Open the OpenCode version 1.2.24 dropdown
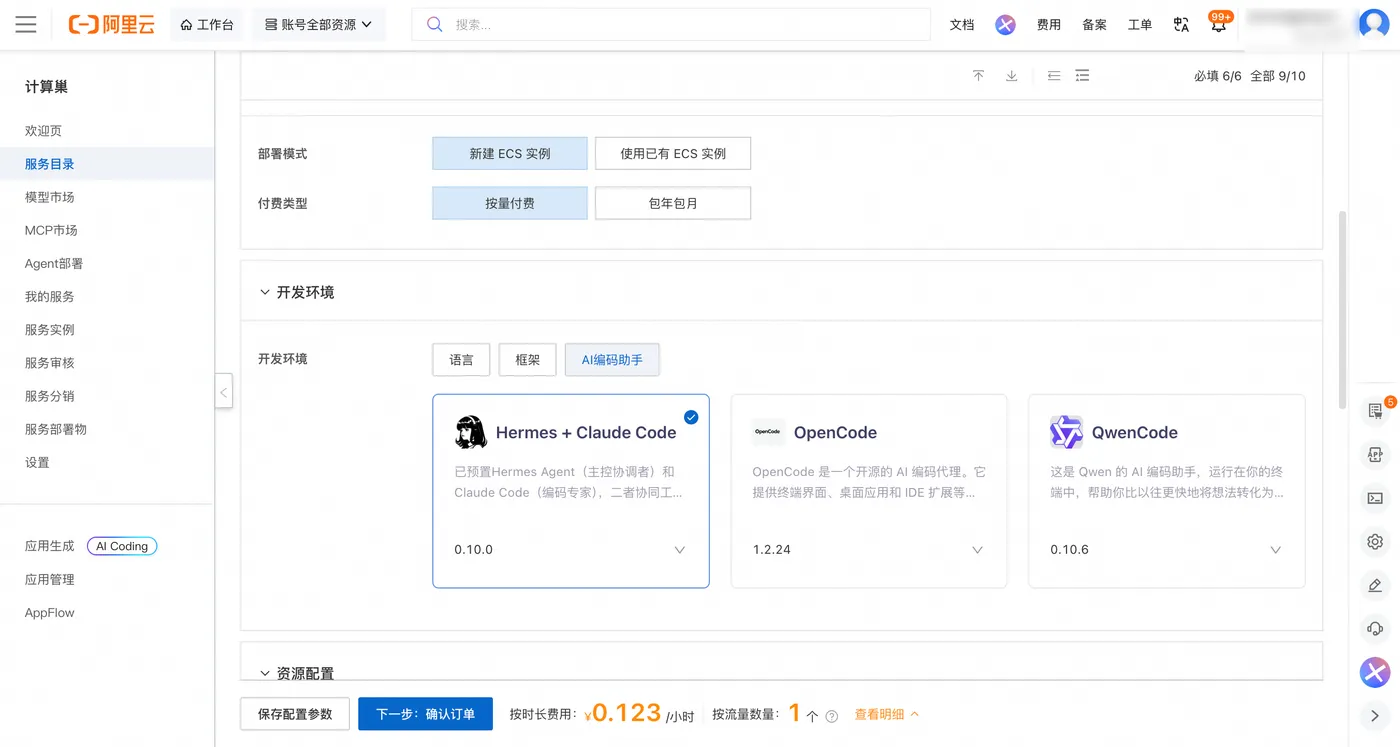Screen dimensions: 1400x747 [868, 550]
